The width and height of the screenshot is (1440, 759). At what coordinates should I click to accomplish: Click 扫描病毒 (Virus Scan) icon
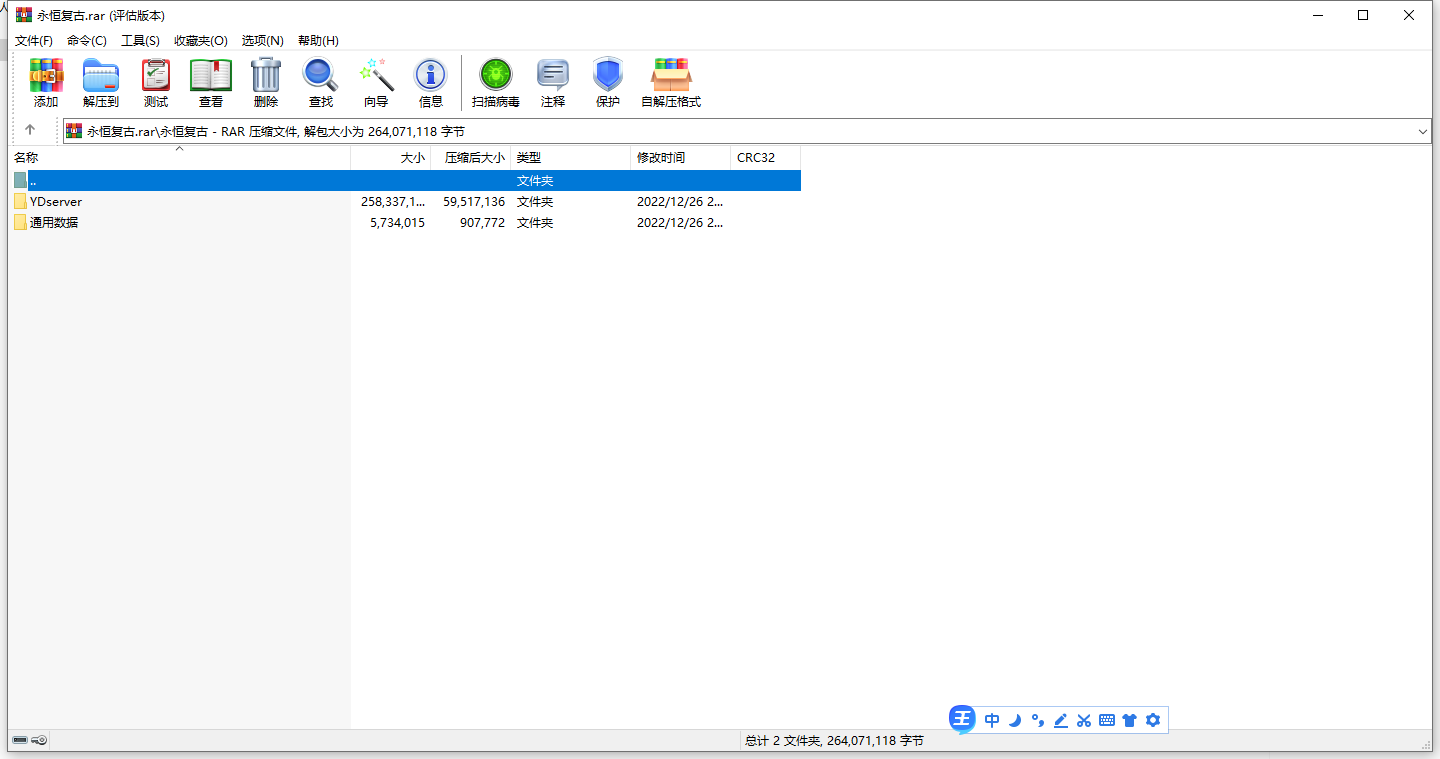496,76
